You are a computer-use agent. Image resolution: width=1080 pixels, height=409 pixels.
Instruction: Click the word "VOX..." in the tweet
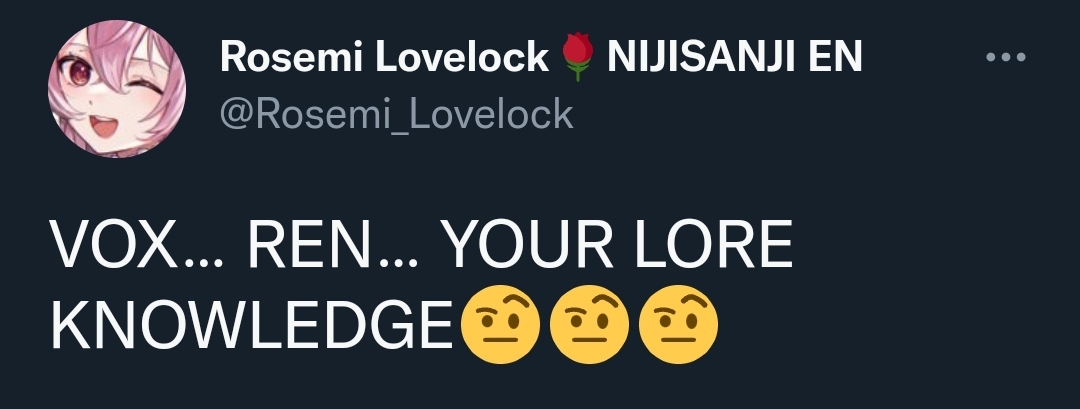pyautogui.click(x=137, y=246)
